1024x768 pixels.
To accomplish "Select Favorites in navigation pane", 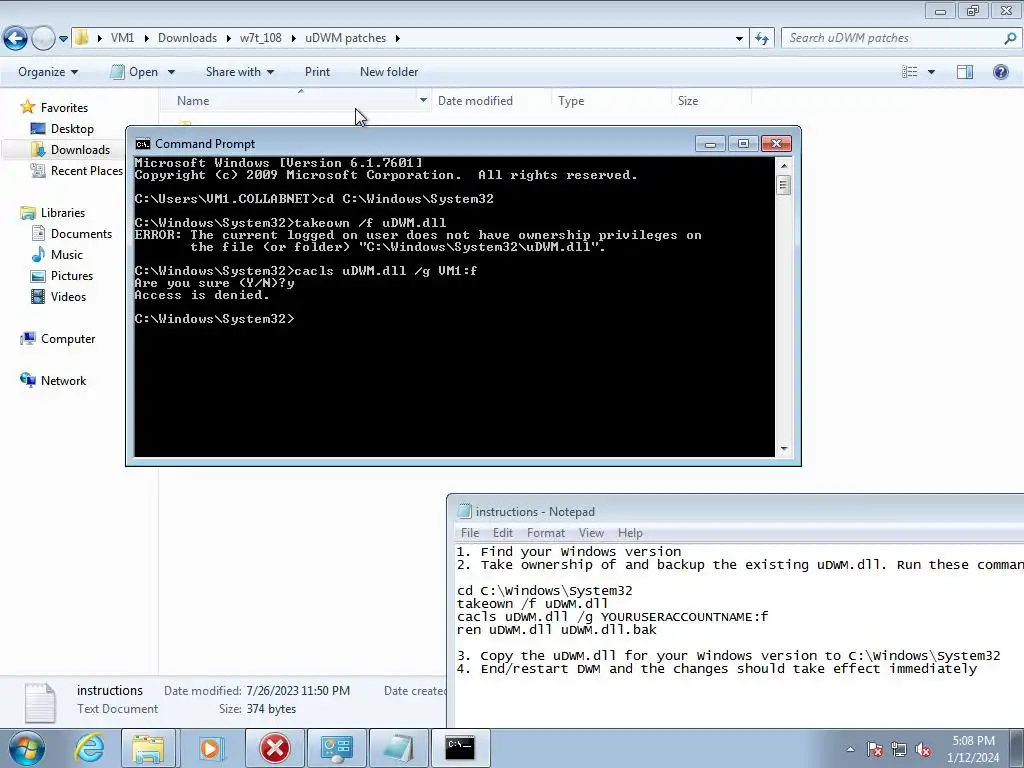I will 64,108.
